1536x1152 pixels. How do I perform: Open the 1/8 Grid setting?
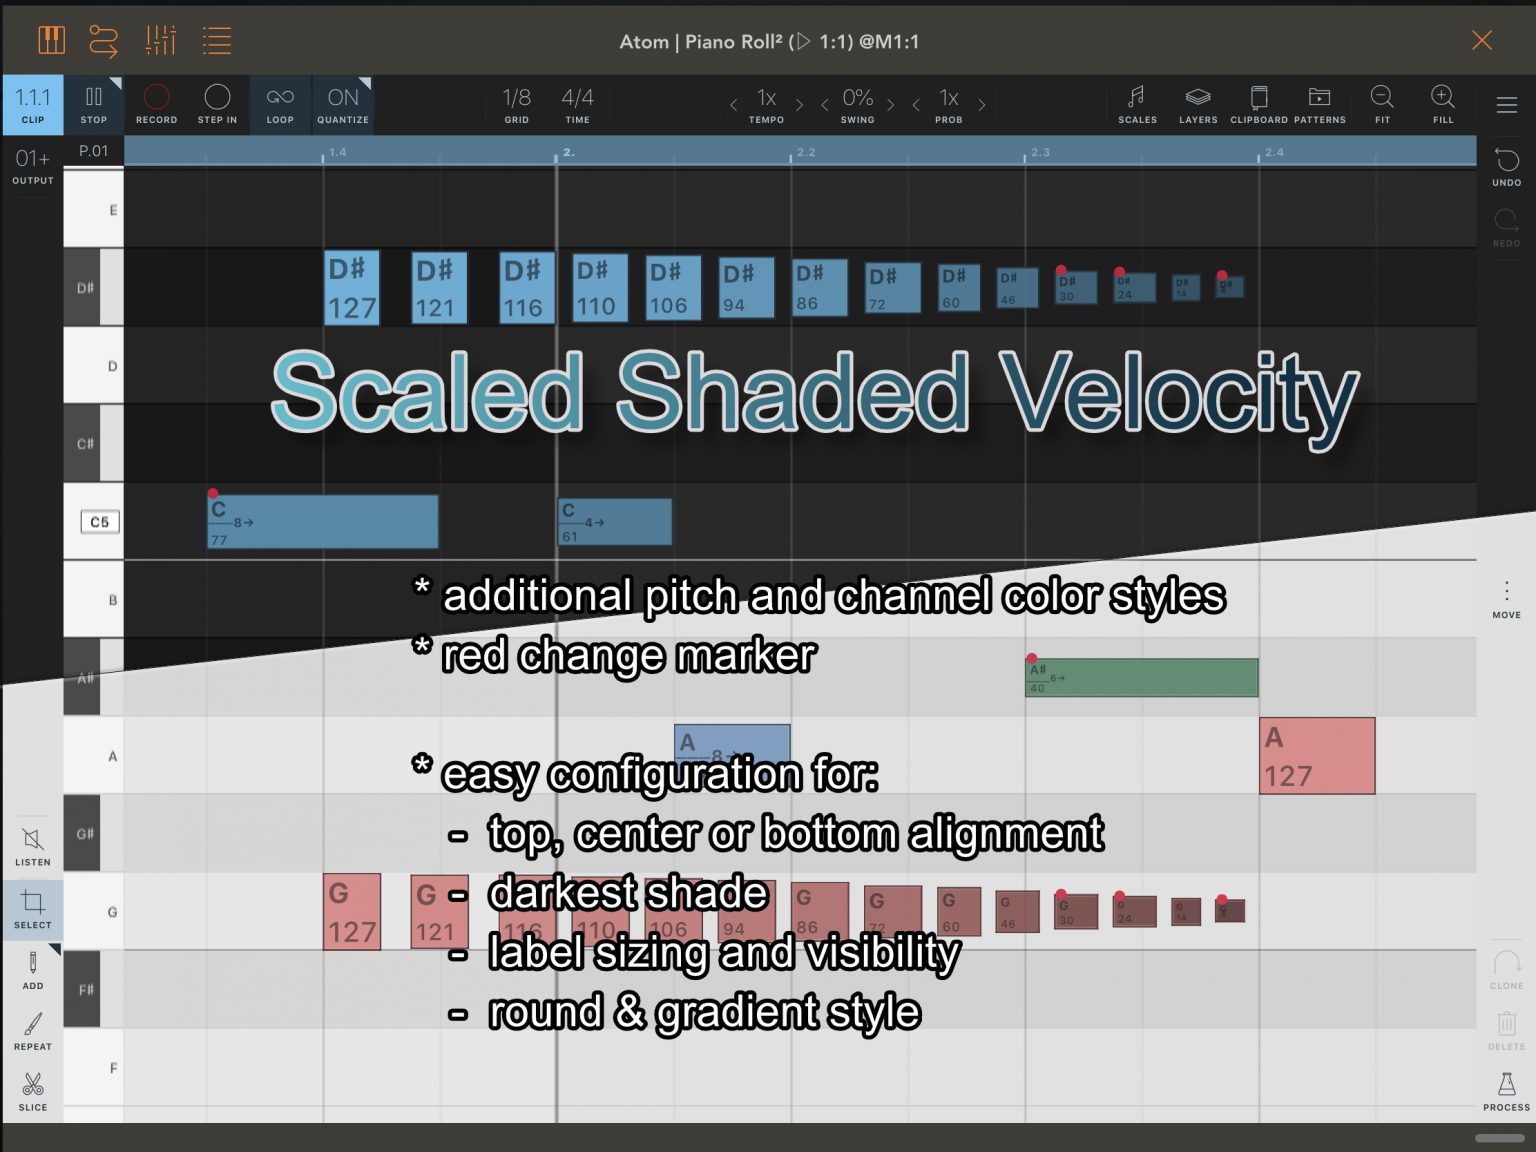click(517, 104)
